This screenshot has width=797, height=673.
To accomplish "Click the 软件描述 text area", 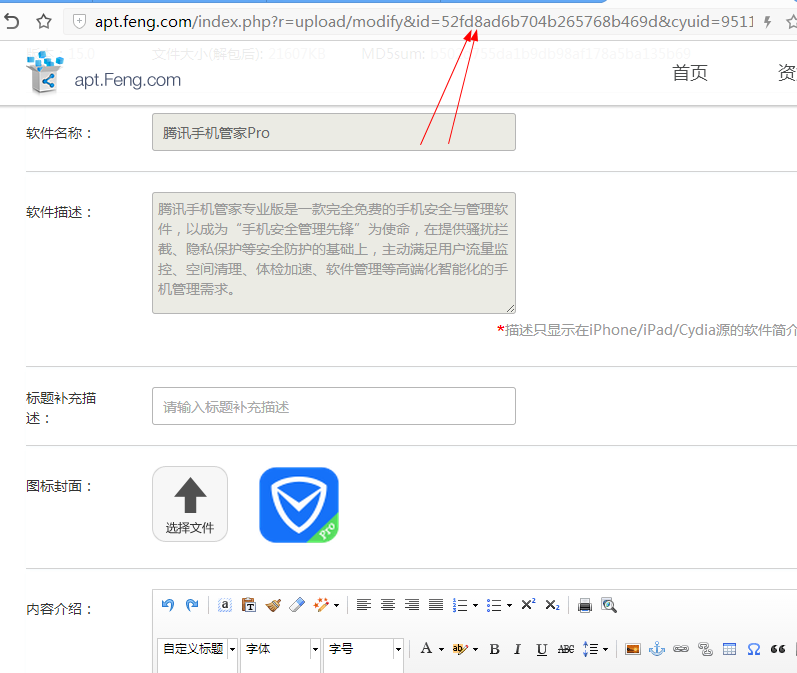I will point(334,253).
